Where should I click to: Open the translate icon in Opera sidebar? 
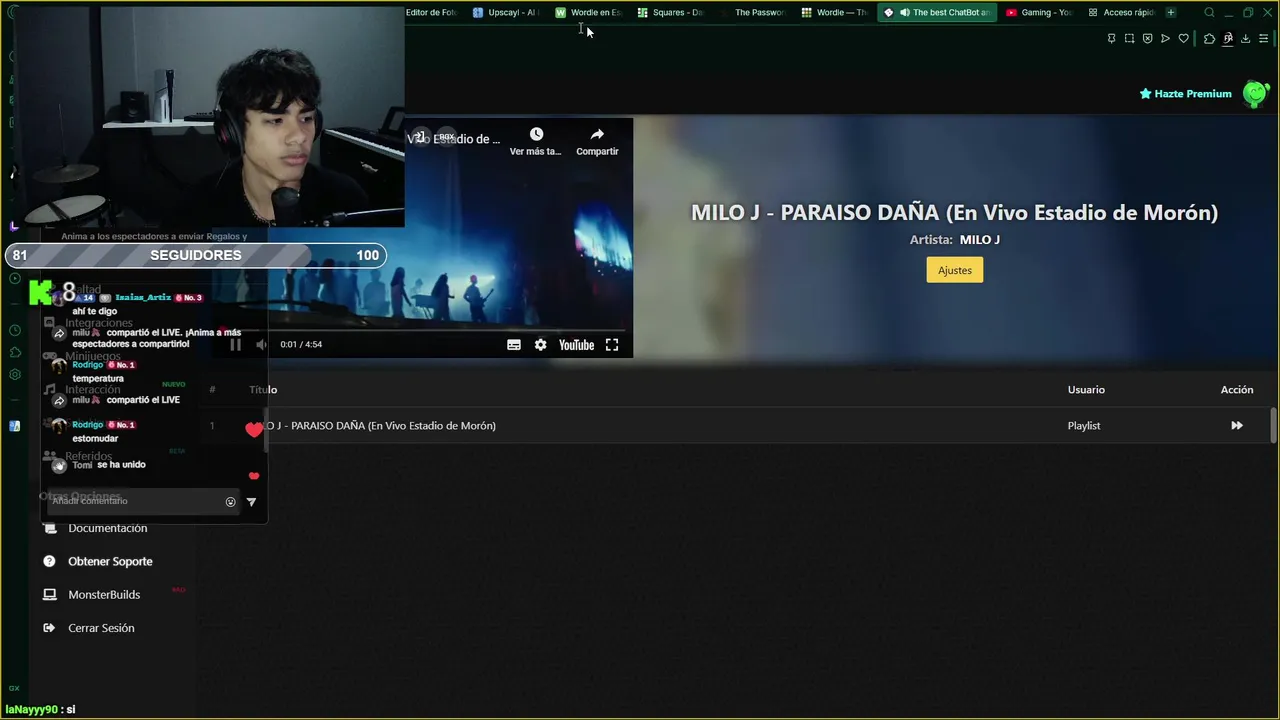(x=14, y=426)
